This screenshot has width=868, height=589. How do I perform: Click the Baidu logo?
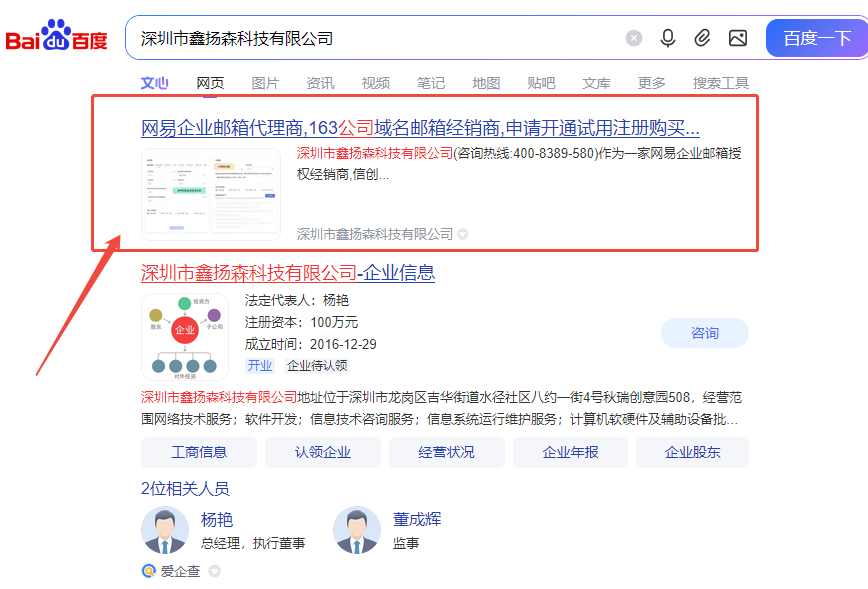click(x=56, y=35)
